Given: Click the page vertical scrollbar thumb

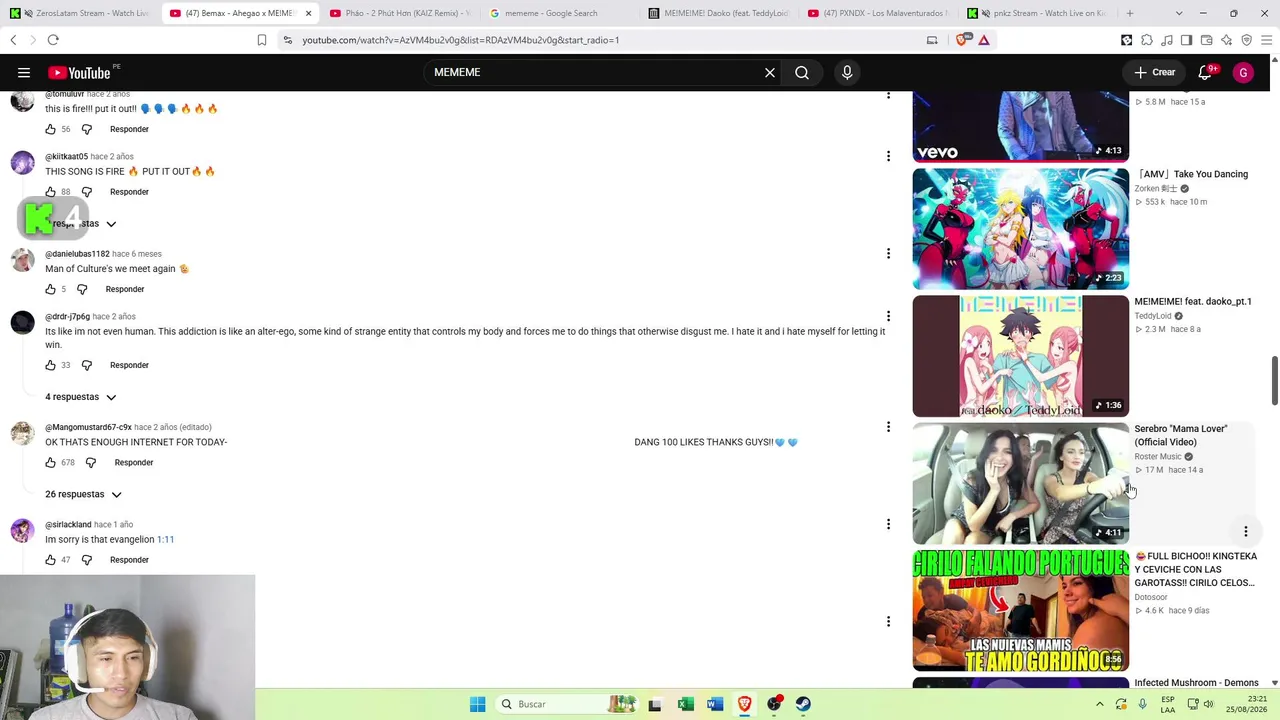Looking at the screenshot, I should pyautogui.click(x=1274, y=380).
